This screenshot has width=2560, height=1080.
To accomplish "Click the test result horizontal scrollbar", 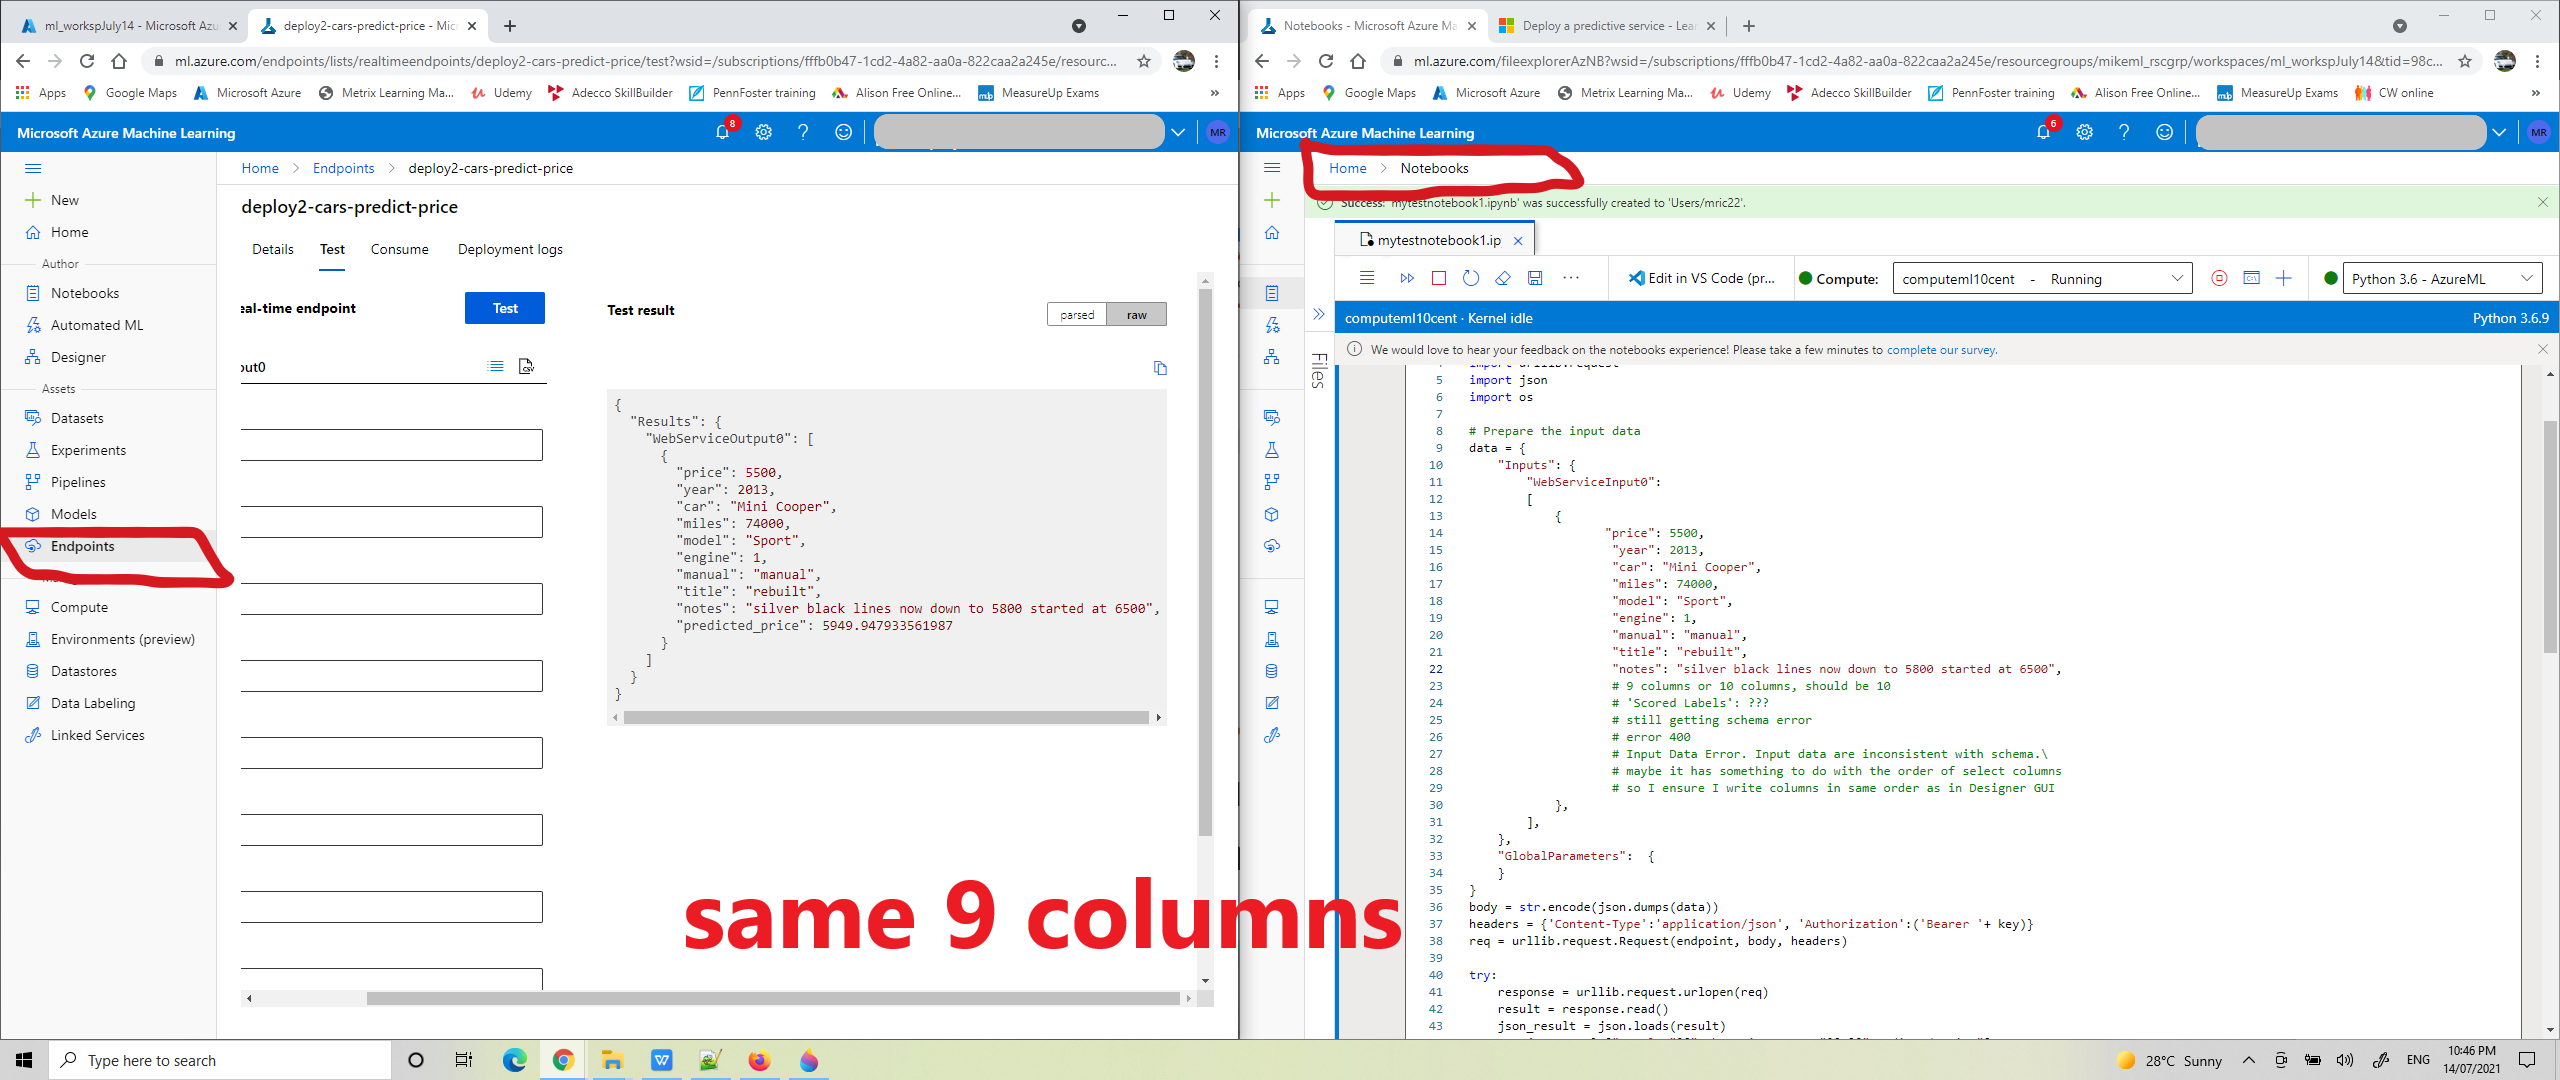I will (885, 717).
